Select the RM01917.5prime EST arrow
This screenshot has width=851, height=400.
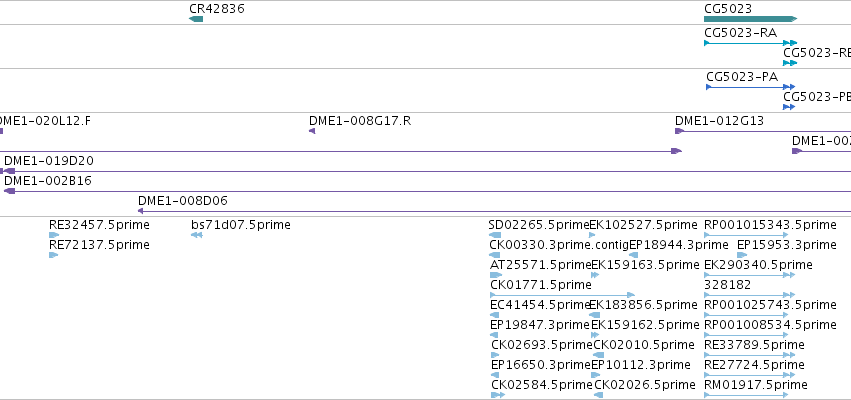pyautogui.click(x=750, y=395)
